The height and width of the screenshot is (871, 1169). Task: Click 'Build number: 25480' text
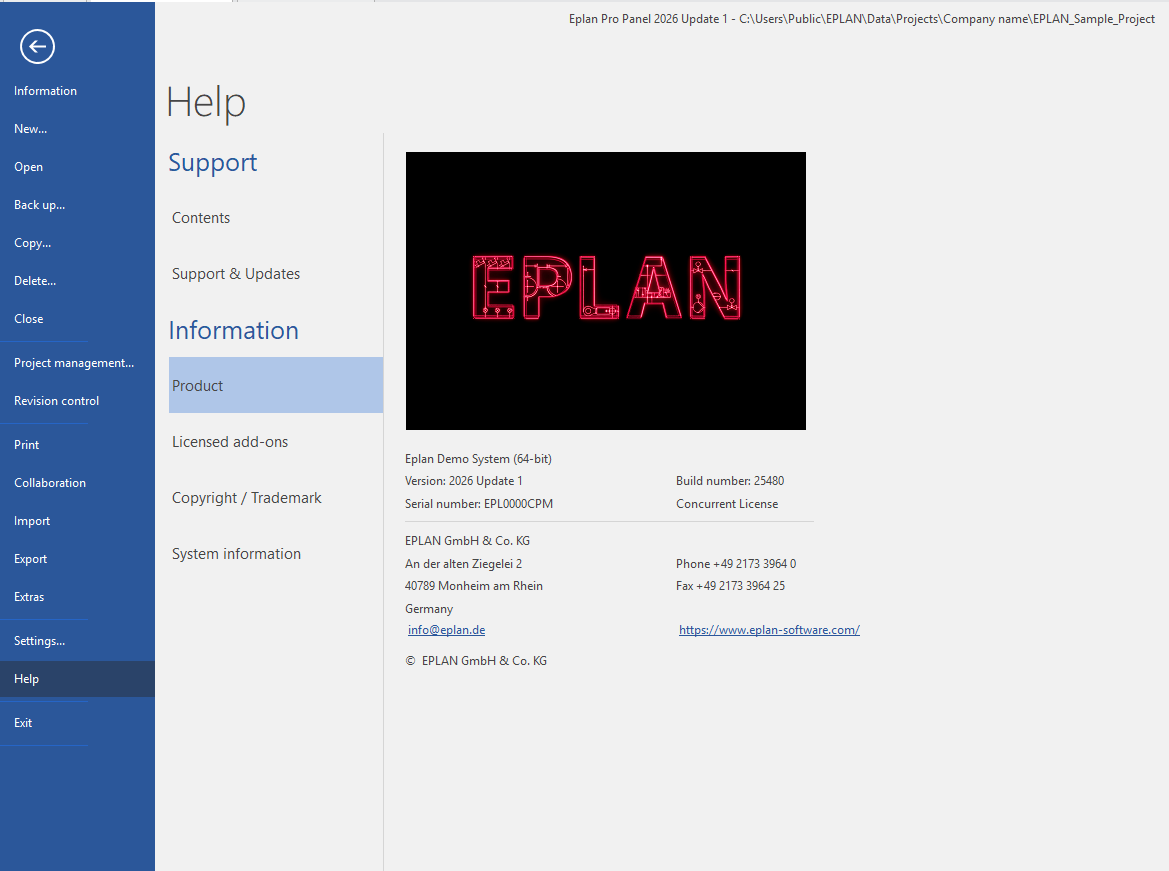coord(730,481)
